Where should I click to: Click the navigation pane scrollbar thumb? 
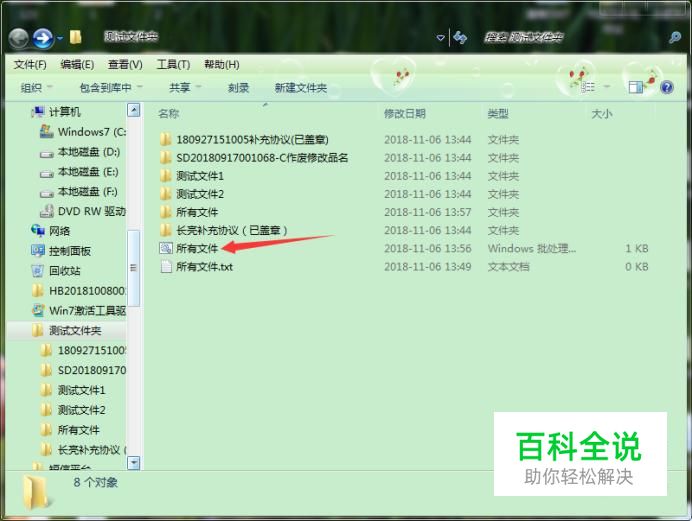(x=134, y=268)
